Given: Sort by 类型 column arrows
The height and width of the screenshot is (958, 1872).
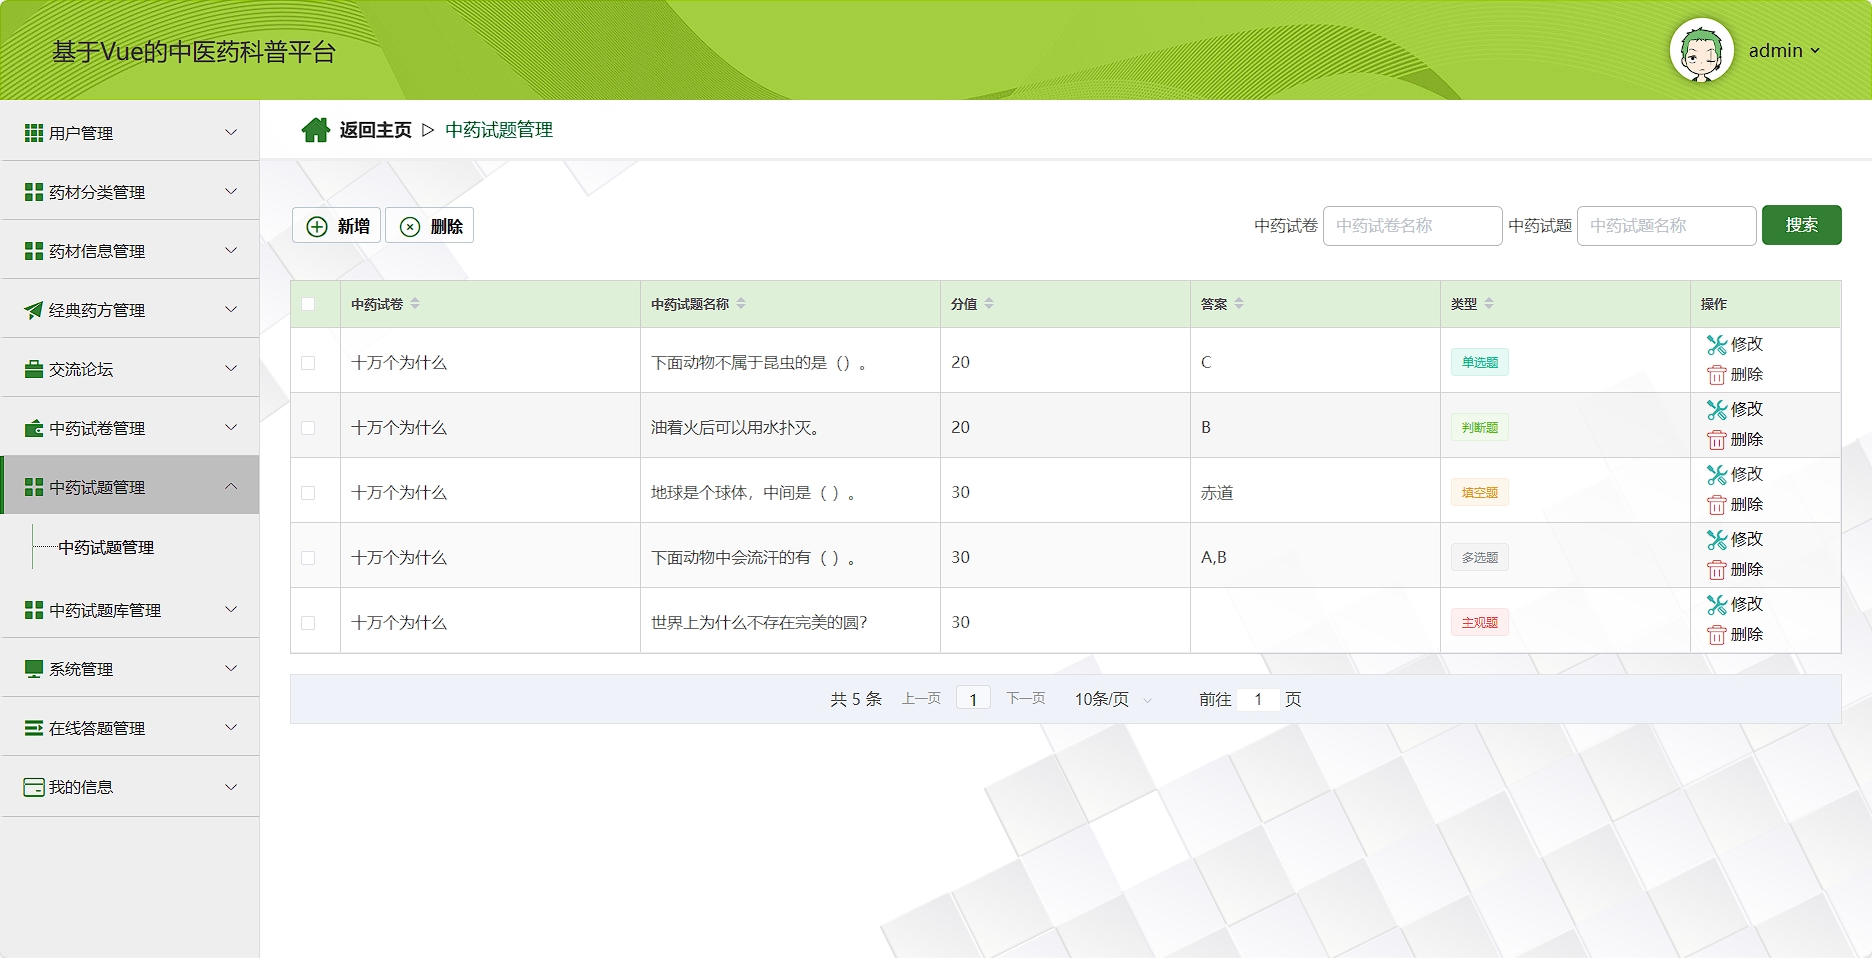Looking at the screenshot, I should pos(1489,304).
